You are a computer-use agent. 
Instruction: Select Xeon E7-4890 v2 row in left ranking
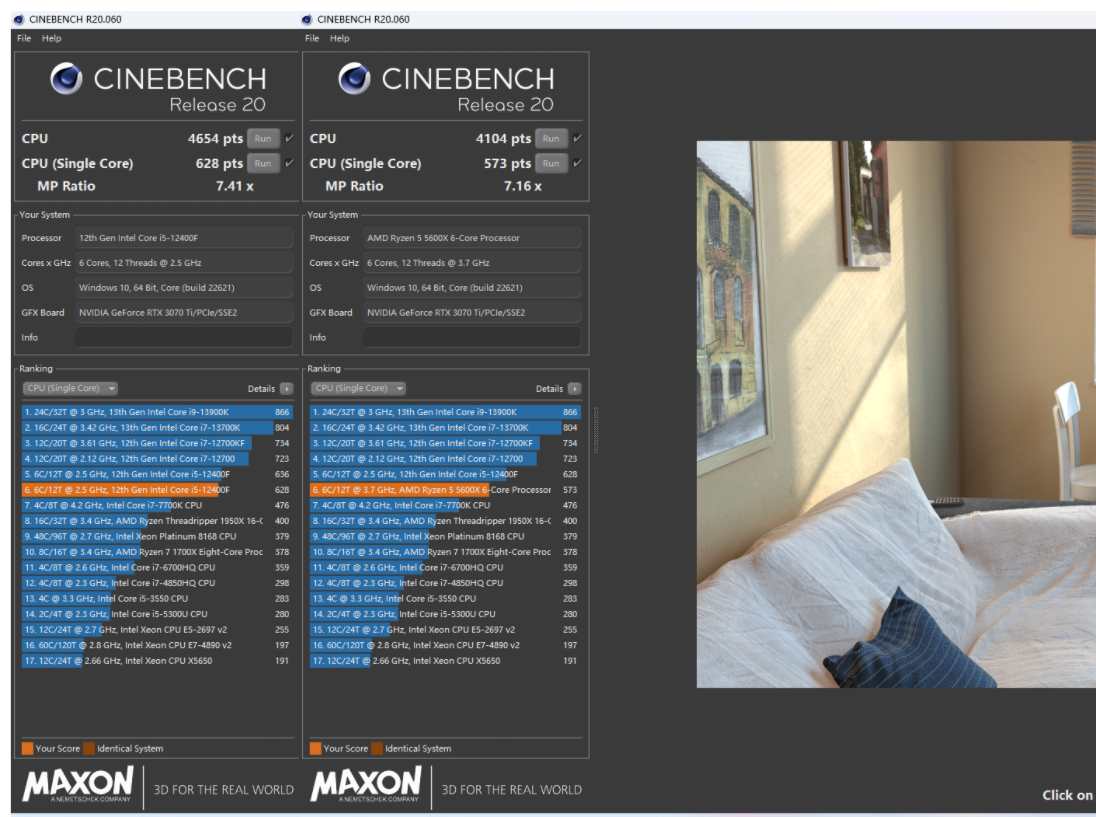[157, 645]
